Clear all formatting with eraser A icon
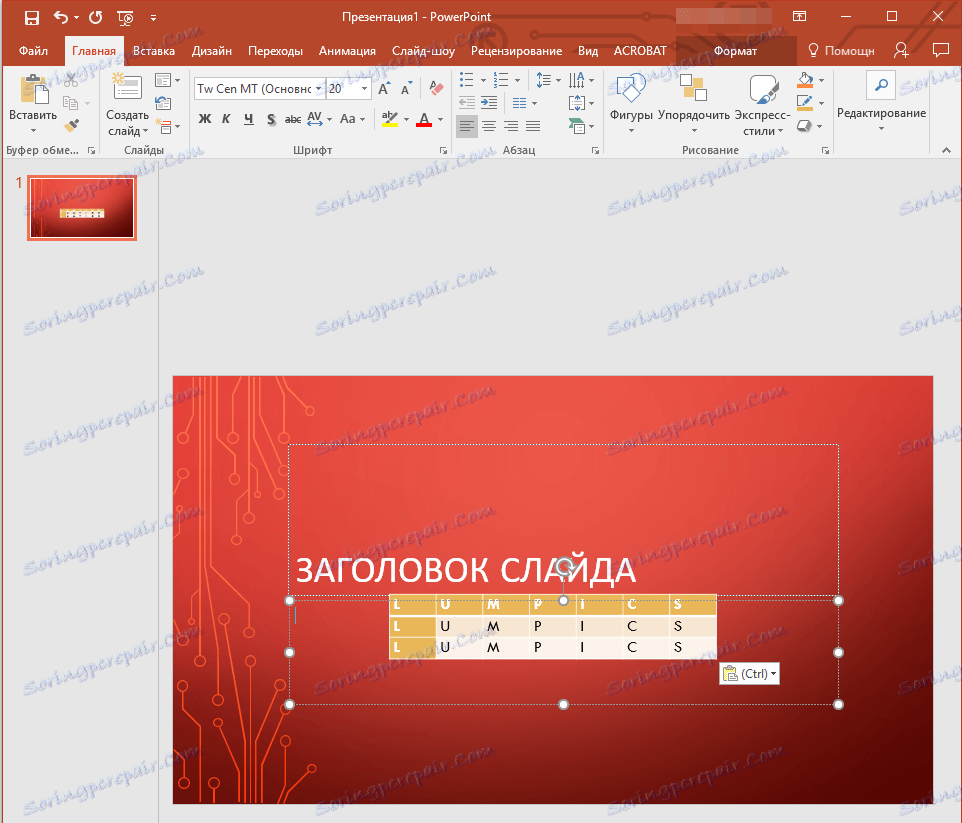 click(x=436, y=88)
